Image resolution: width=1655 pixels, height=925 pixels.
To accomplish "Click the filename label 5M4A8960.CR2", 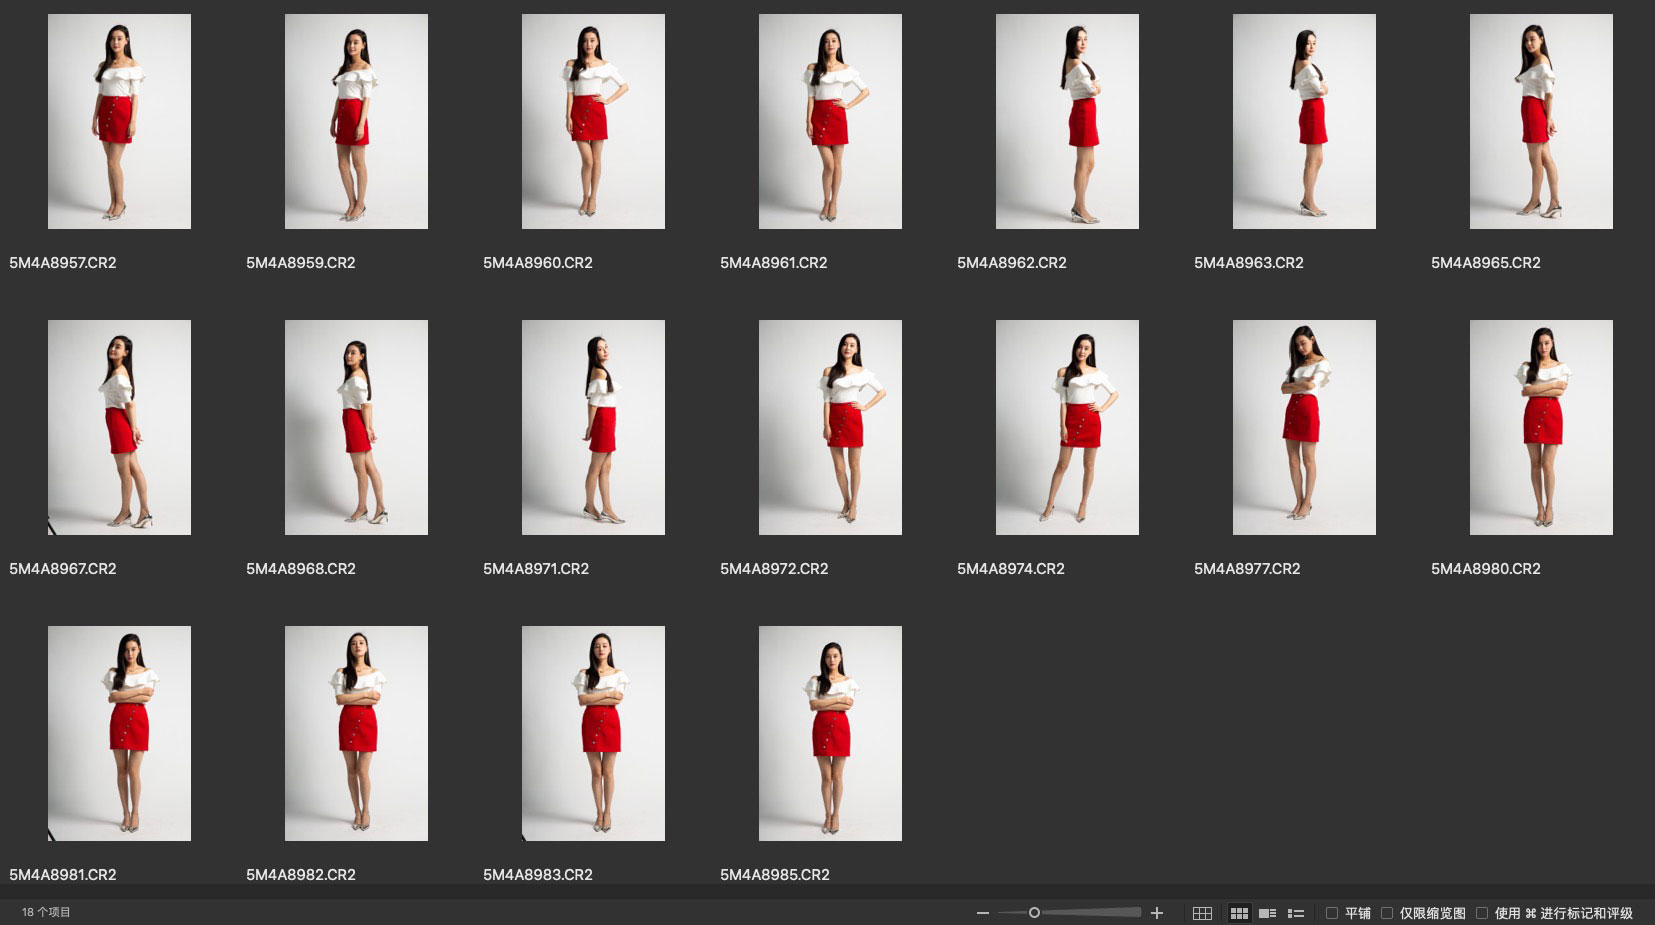I will coord(538,263).
